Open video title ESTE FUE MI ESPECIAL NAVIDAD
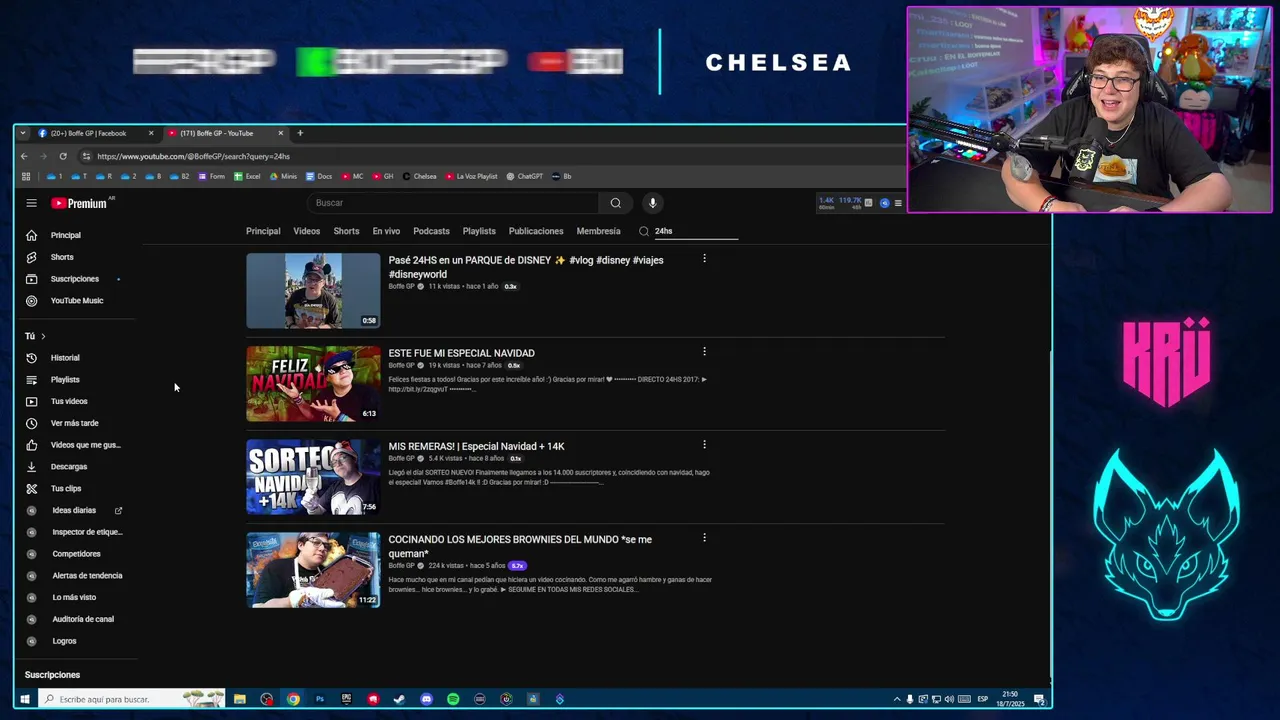This screenshot has width=1280, height=720. coord(461,353)
